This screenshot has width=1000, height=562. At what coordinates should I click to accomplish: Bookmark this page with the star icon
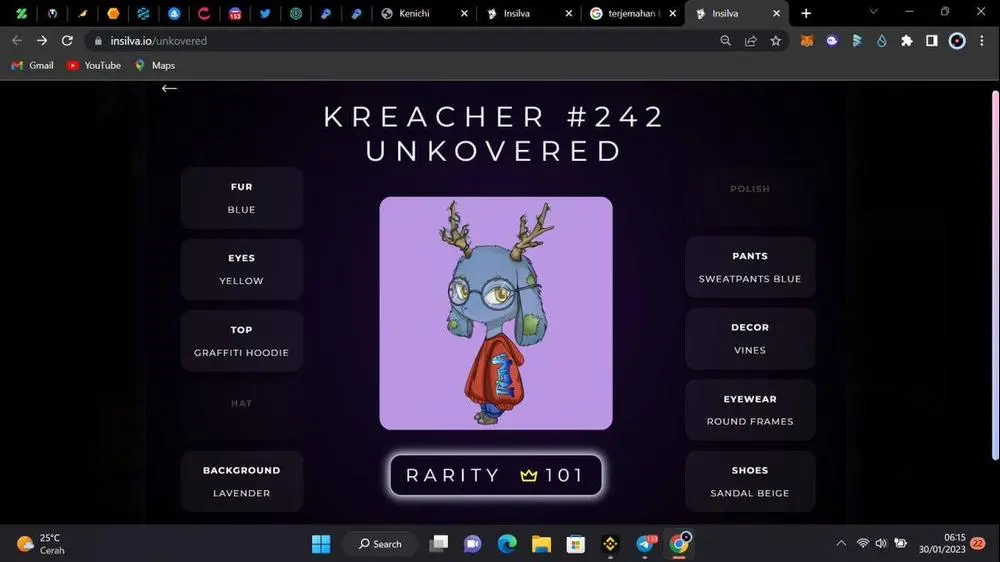point(775,41)
